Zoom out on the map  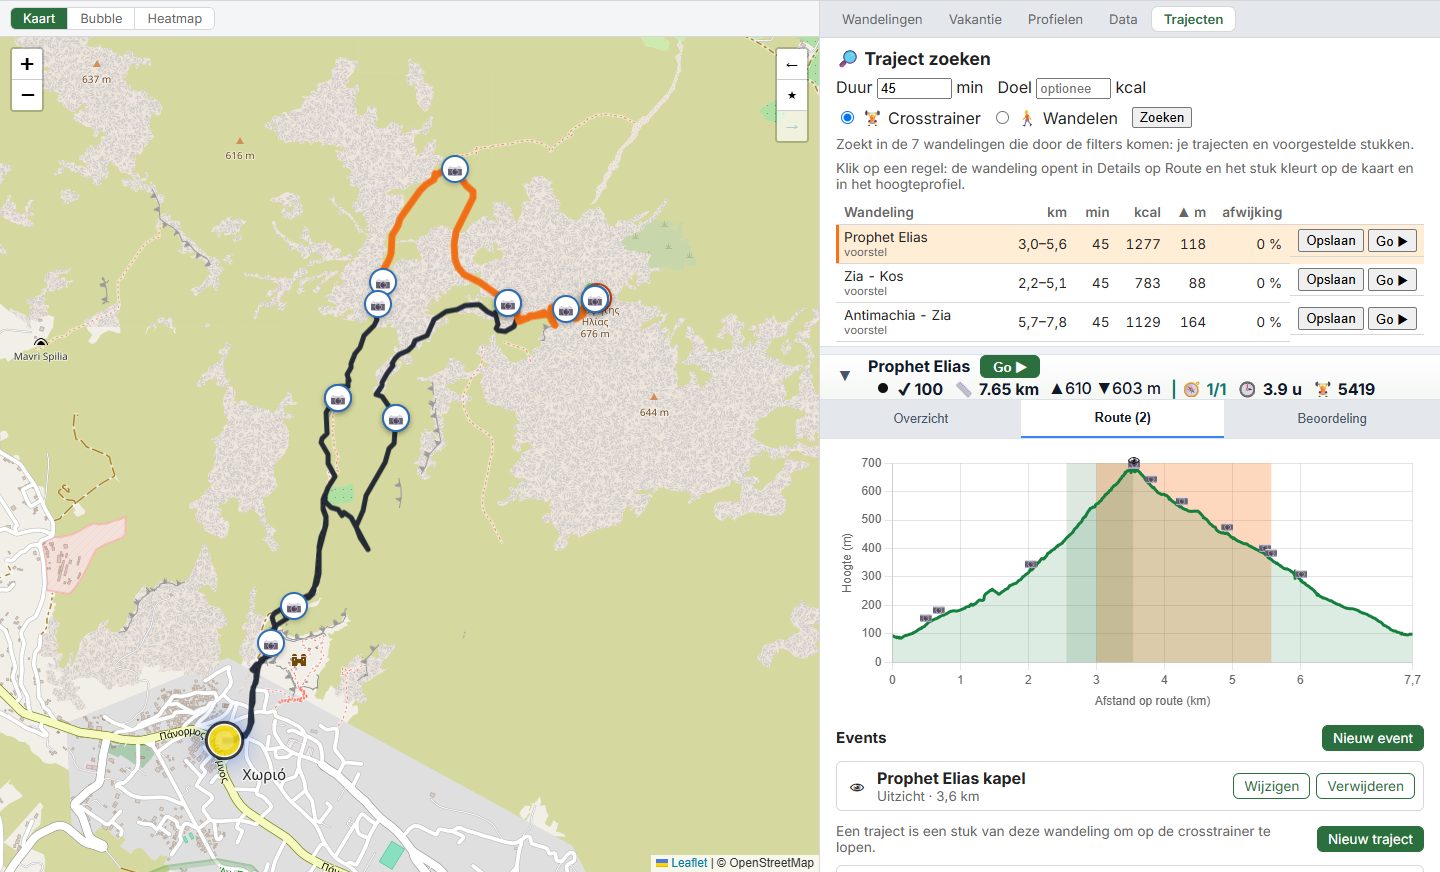27,95
